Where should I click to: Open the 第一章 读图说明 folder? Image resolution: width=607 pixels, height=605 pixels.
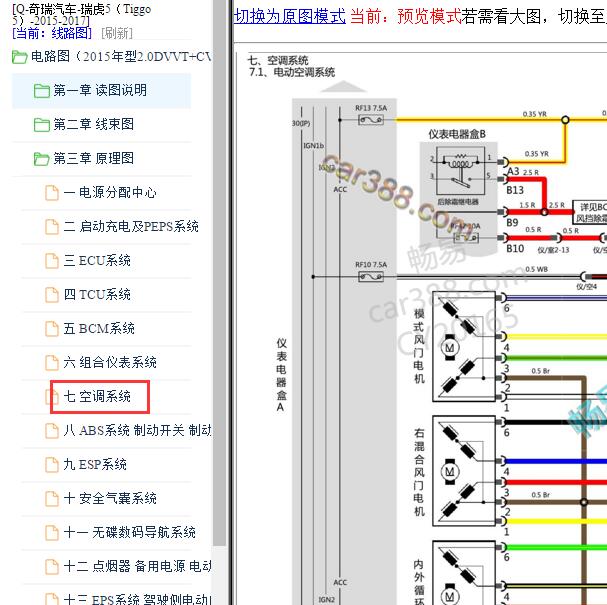(x=100, y=90)
